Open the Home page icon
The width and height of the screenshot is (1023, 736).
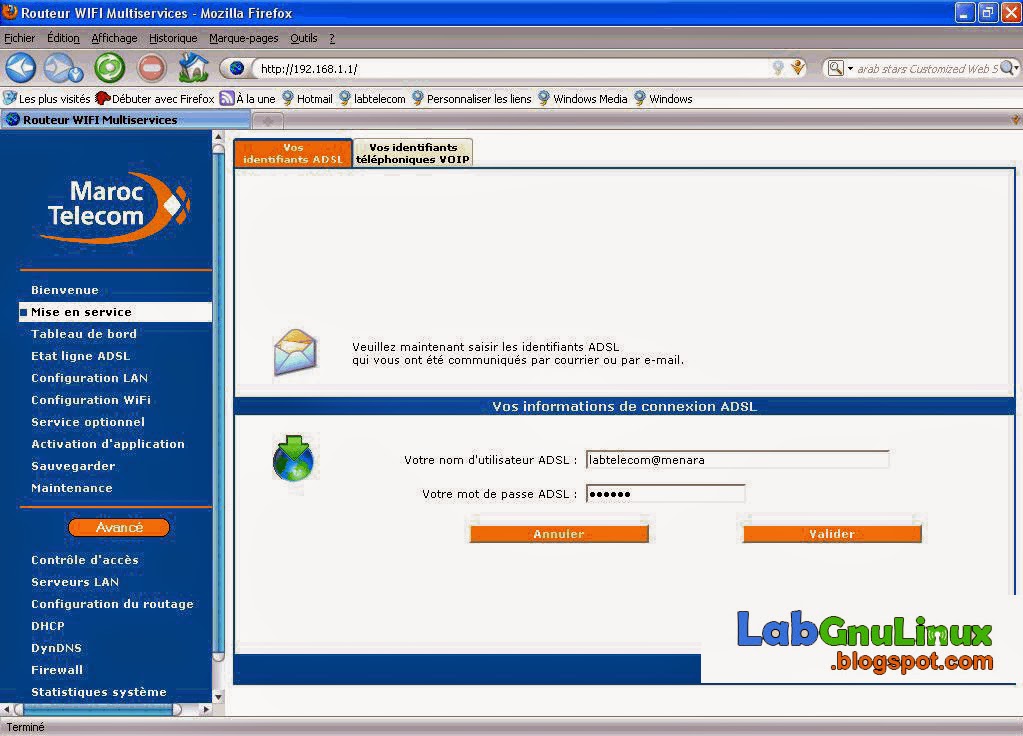click(193, 67)
